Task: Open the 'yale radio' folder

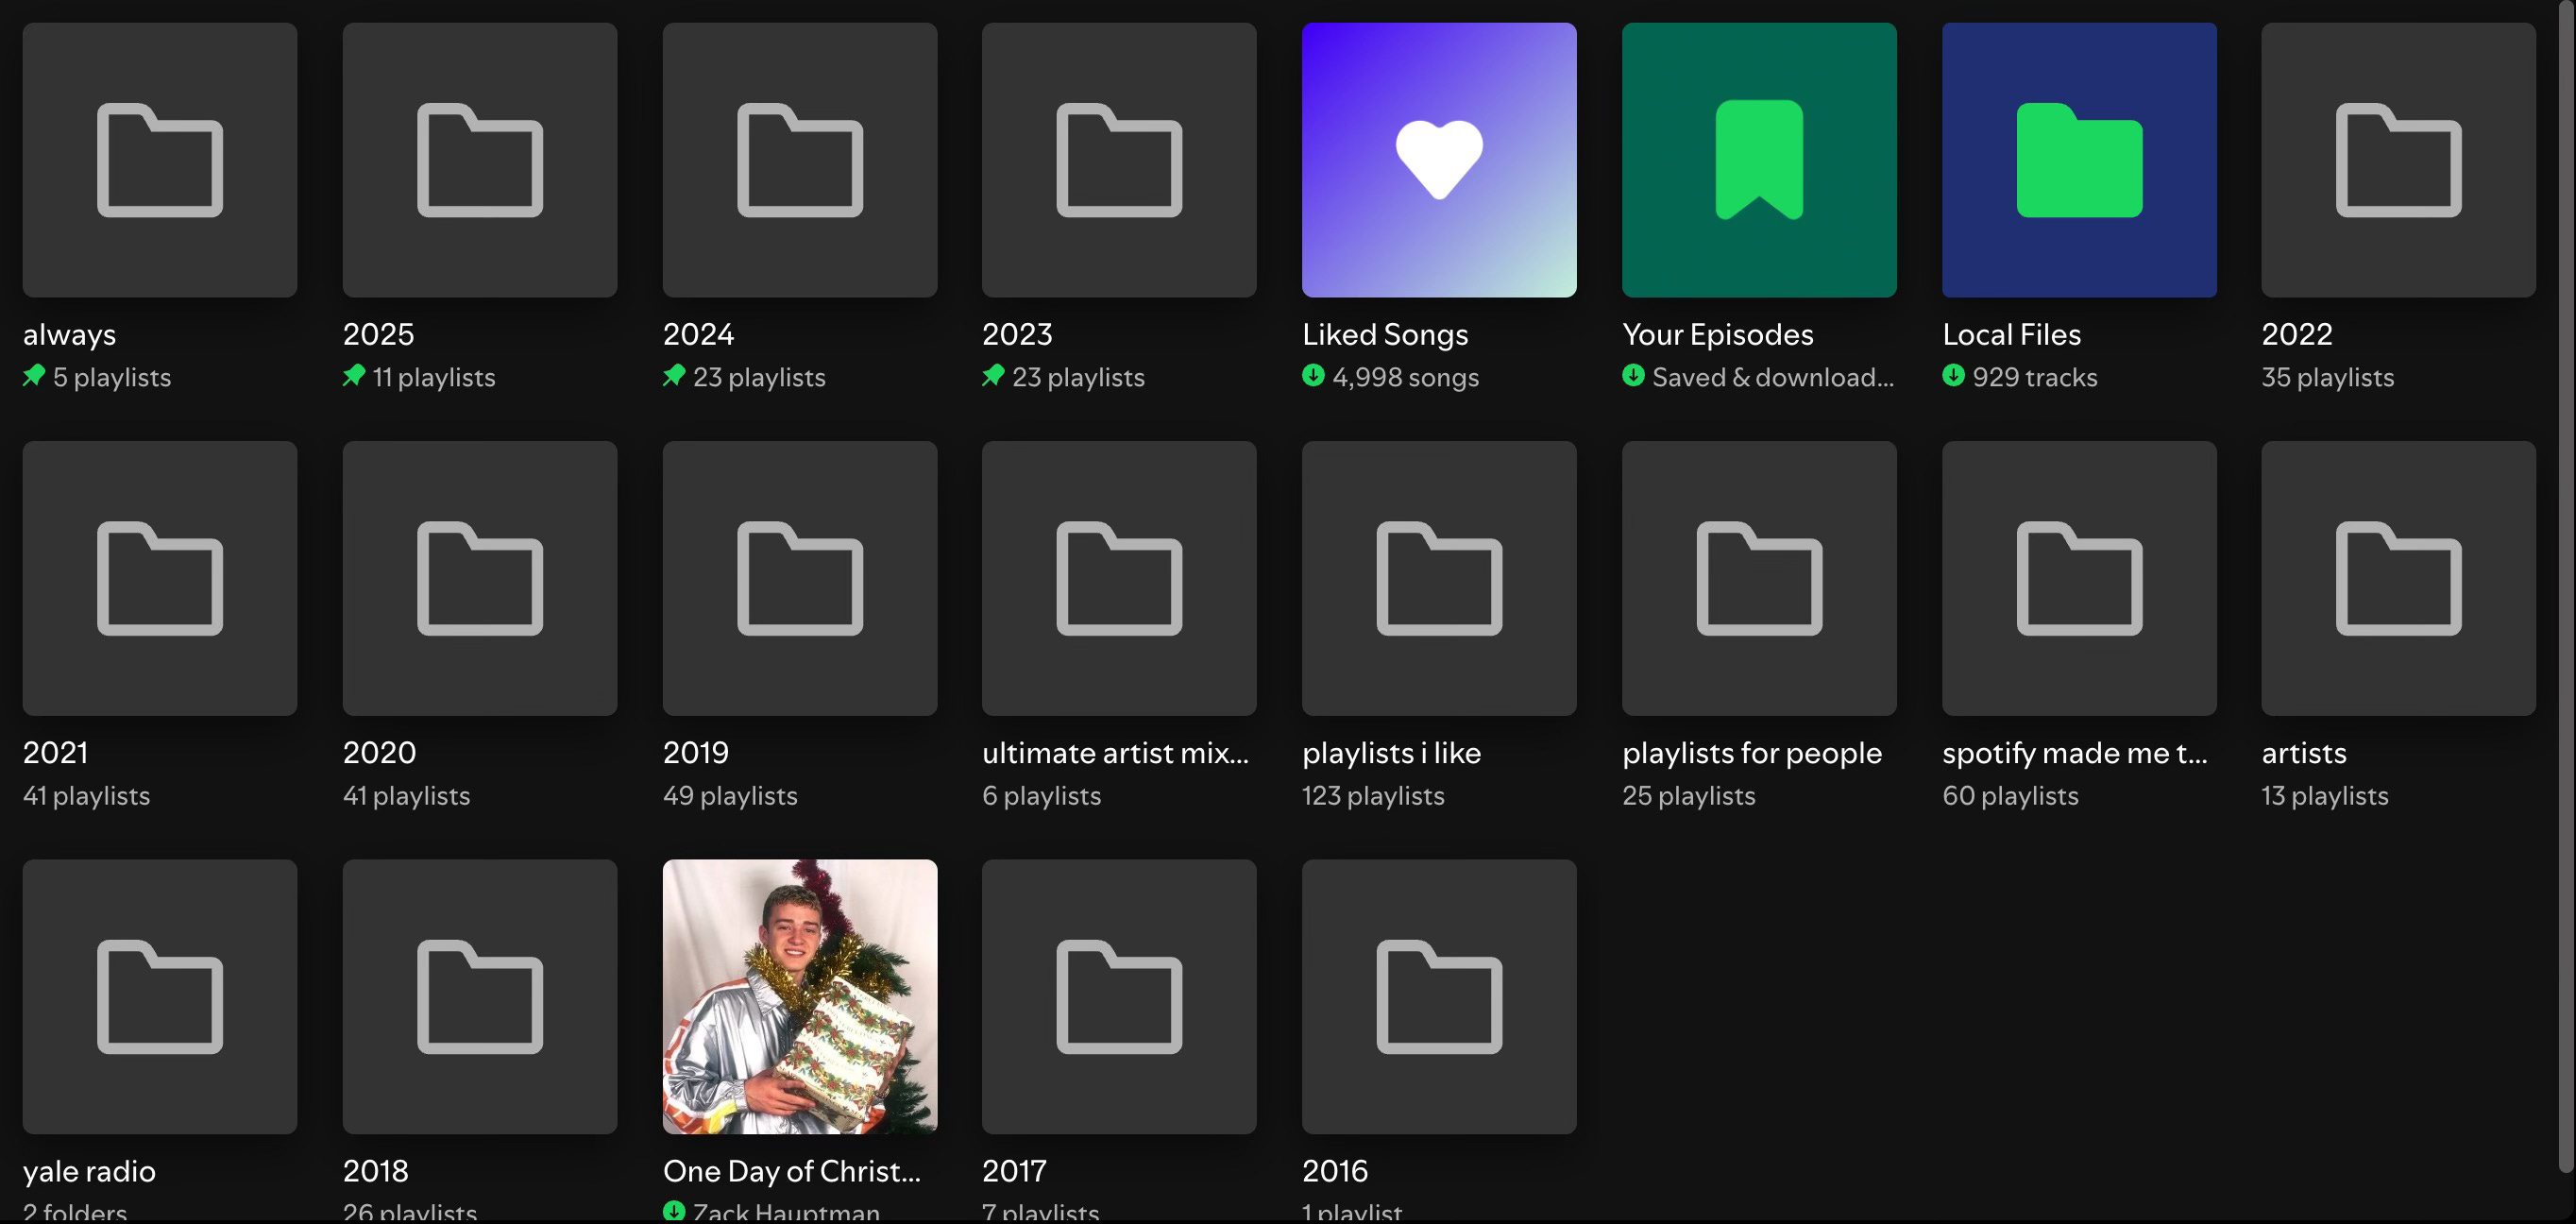Action: [160, 996]
